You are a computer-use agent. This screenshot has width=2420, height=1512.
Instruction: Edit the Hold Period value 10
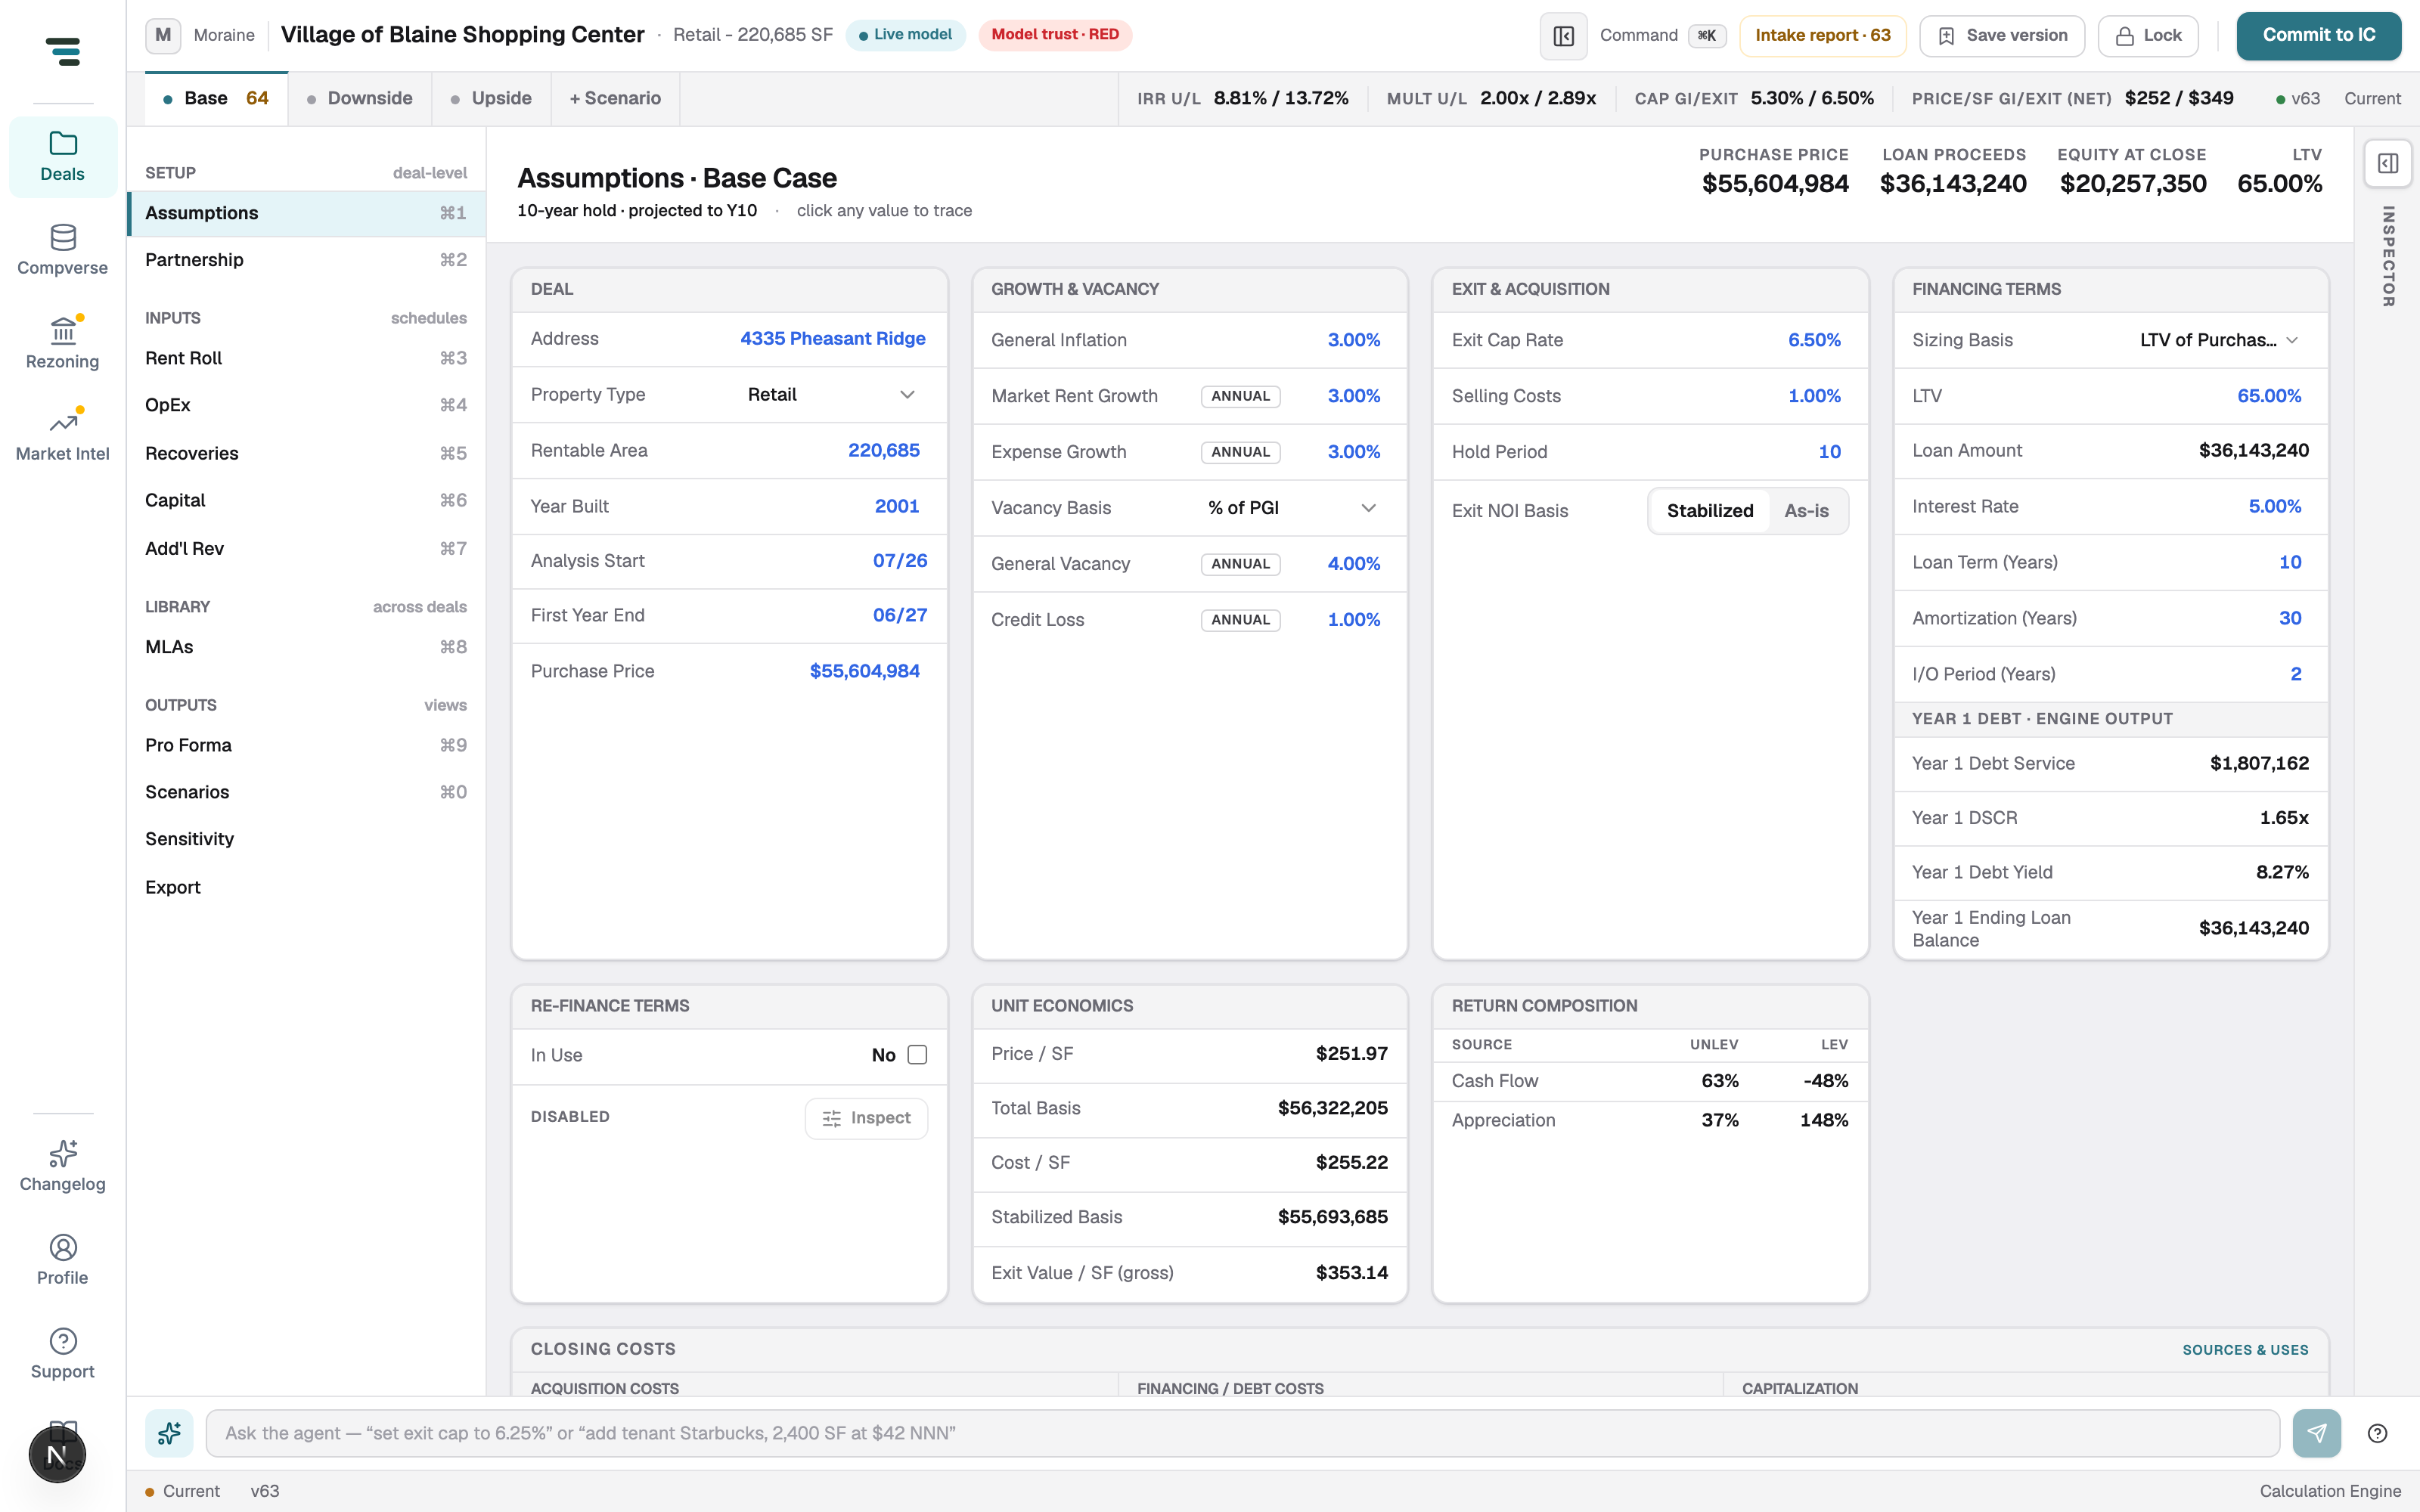click(1829, 452)
